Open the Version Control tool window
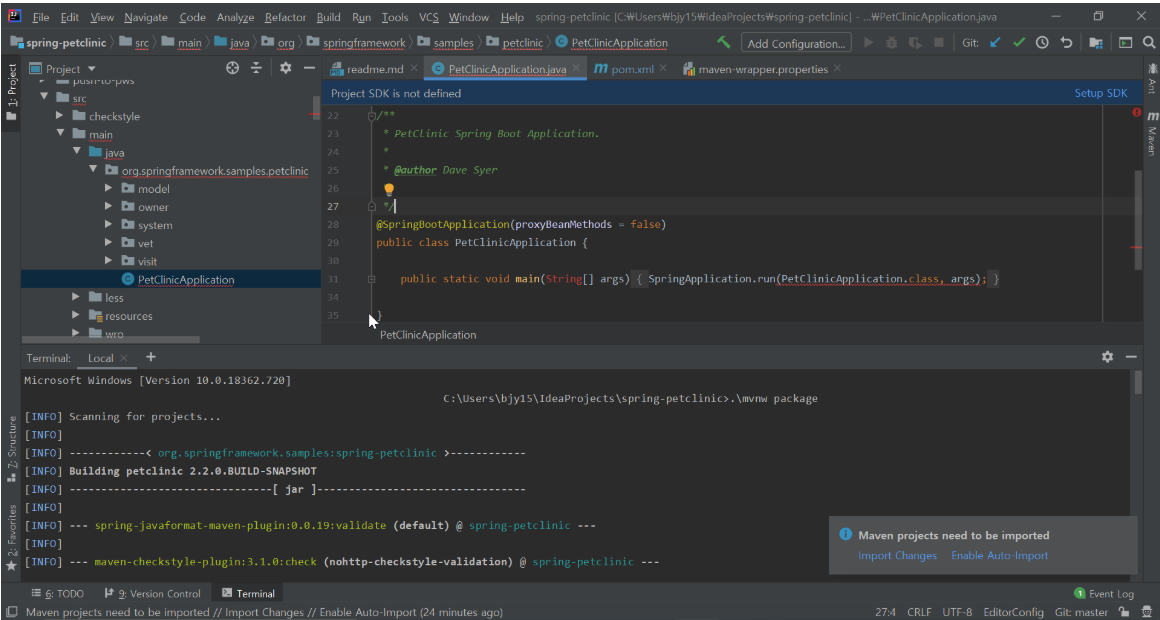1160x620 pixels. (152, 593)
